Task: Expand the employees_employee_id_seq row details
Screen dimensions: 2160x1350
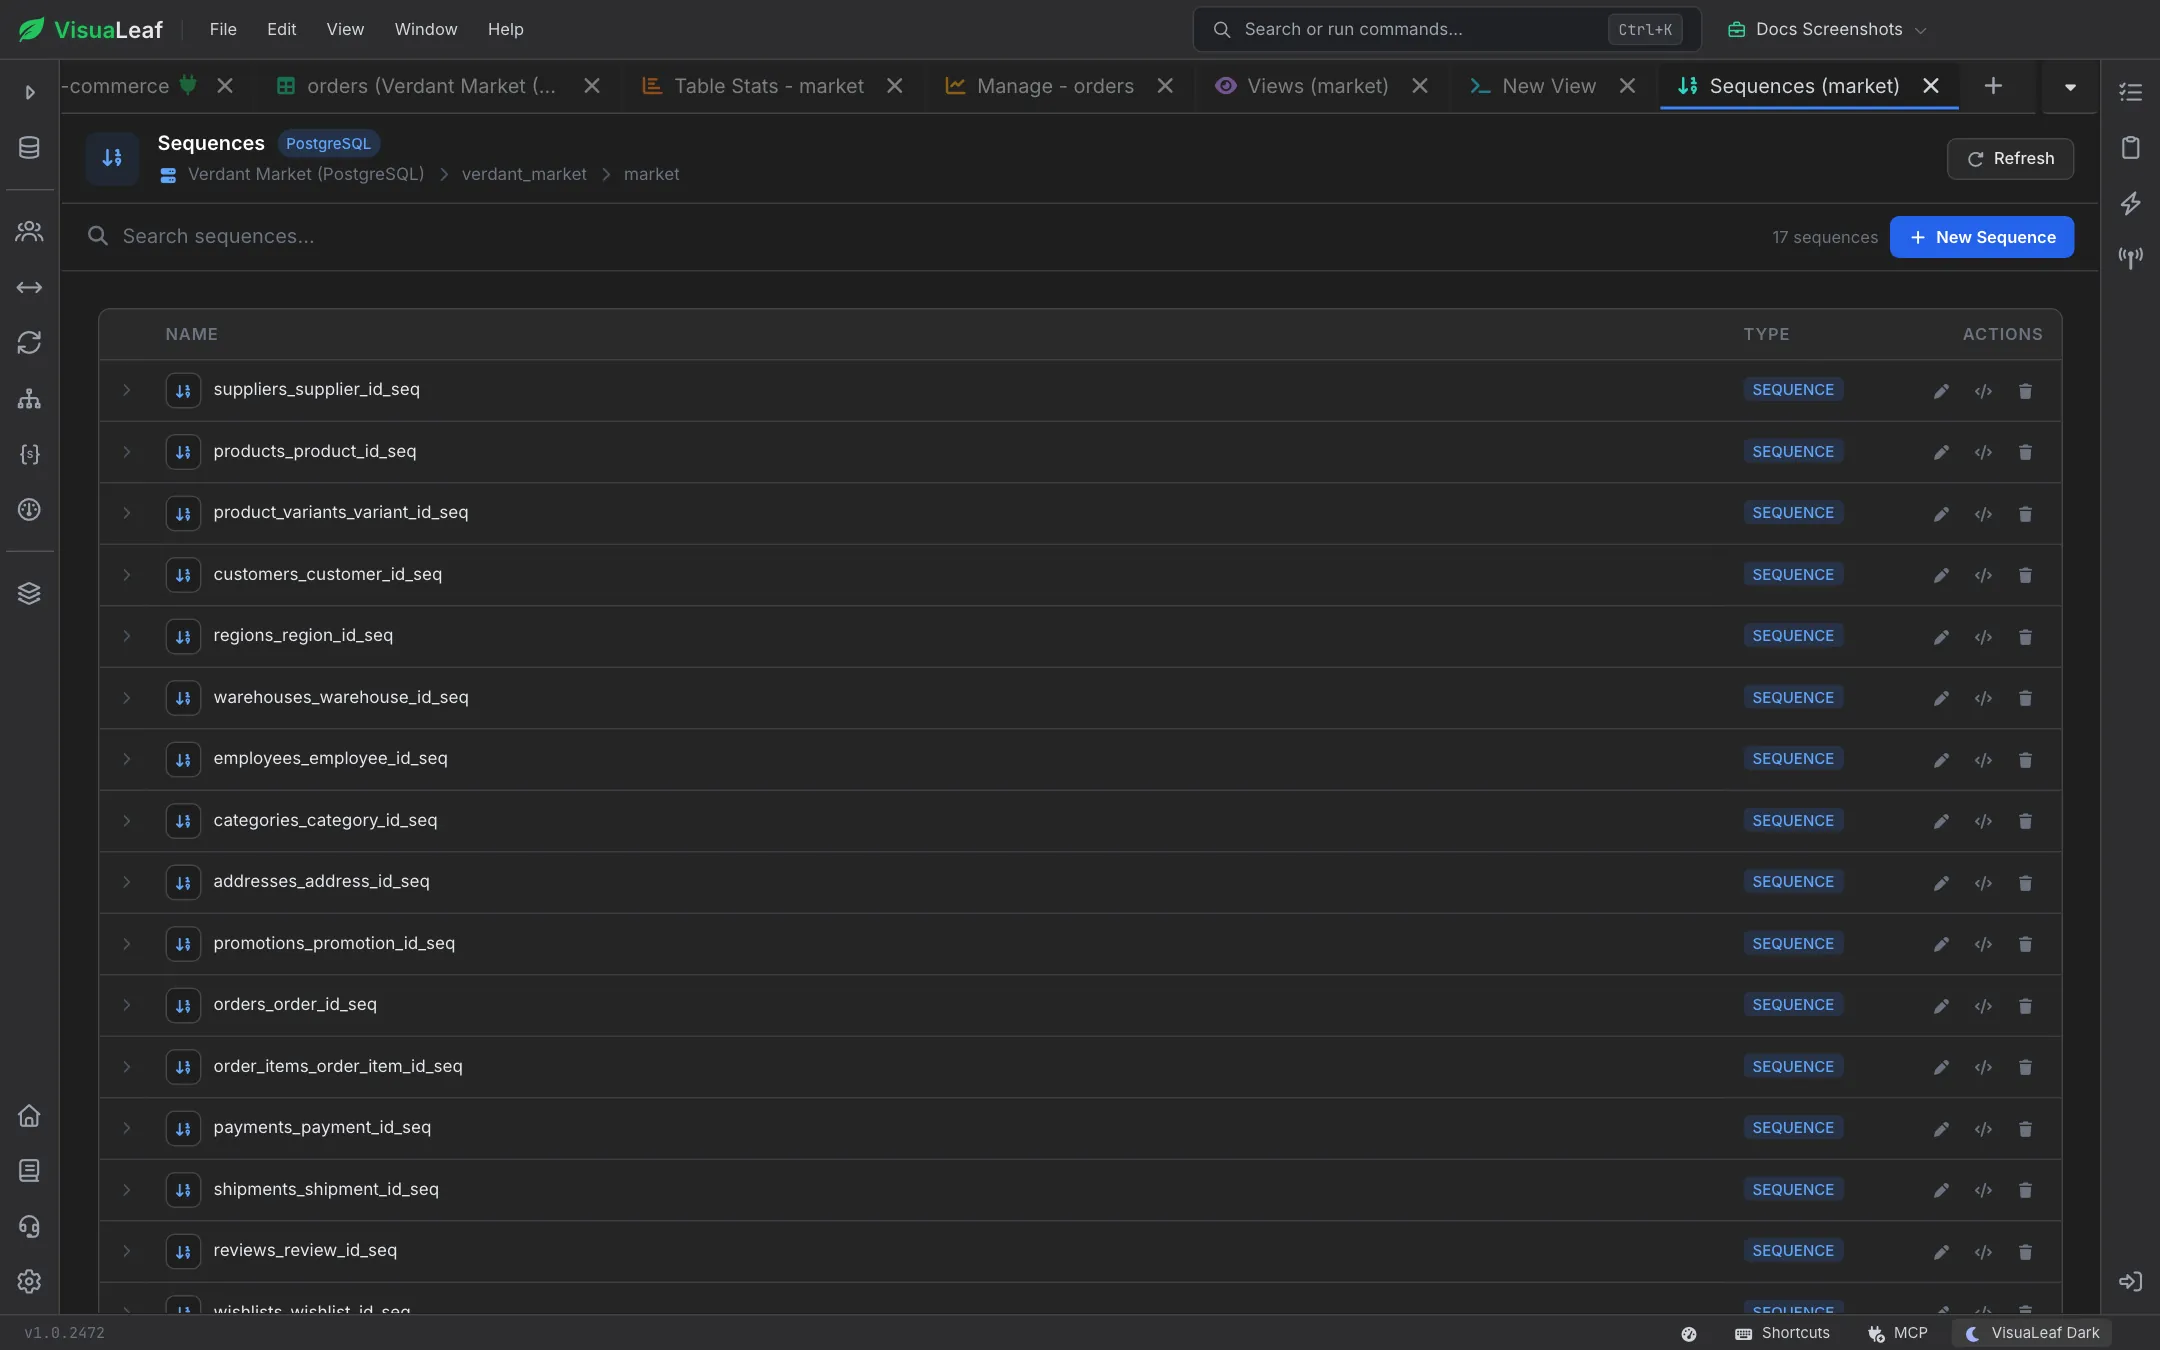Action: pos(126,759)
